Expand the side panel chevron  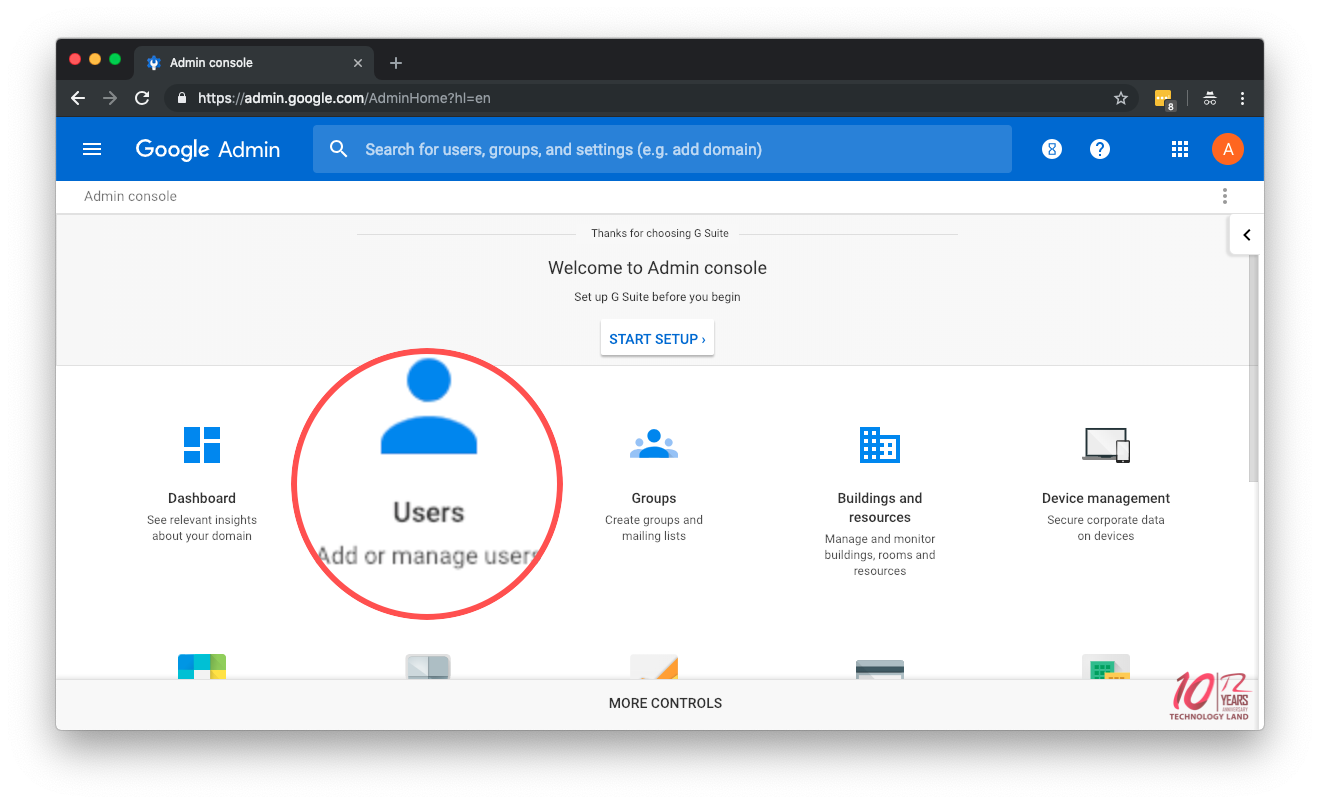tap(1246, 235)
